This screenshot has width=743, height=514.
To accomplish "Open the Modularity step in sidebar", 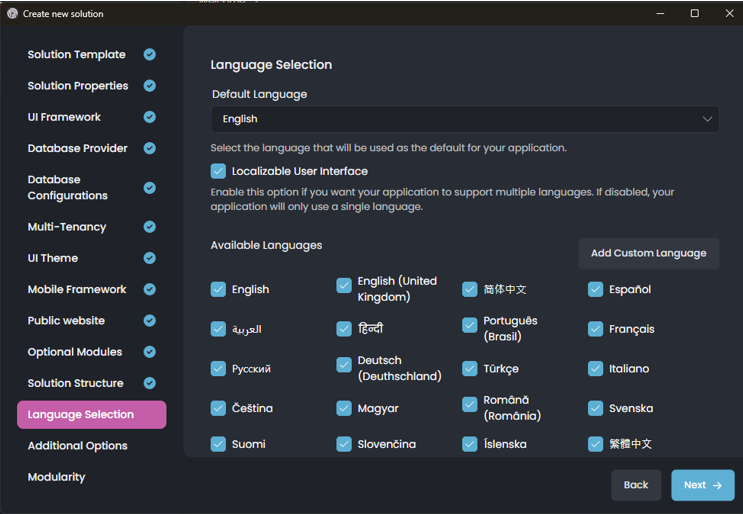I will click(57, 477).
